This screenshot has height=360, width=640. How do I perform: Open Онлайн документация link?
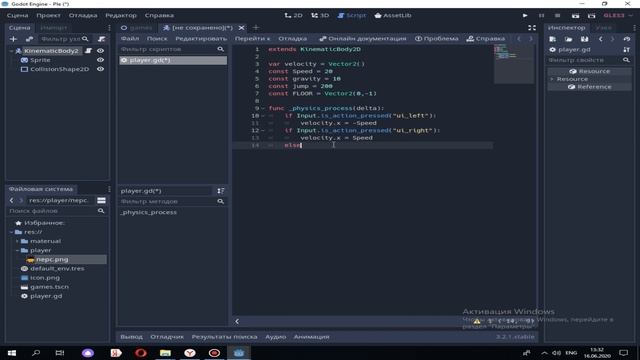click(x=363, y=38)
